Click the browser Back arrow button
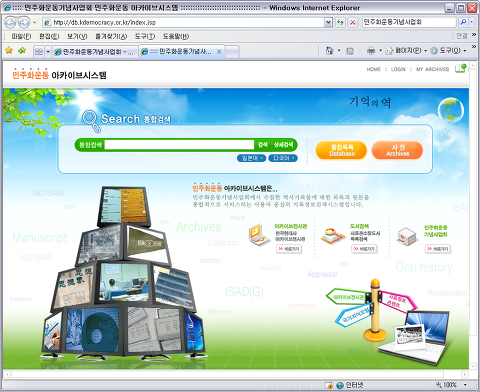480x392 pixels. click(11, 23)
